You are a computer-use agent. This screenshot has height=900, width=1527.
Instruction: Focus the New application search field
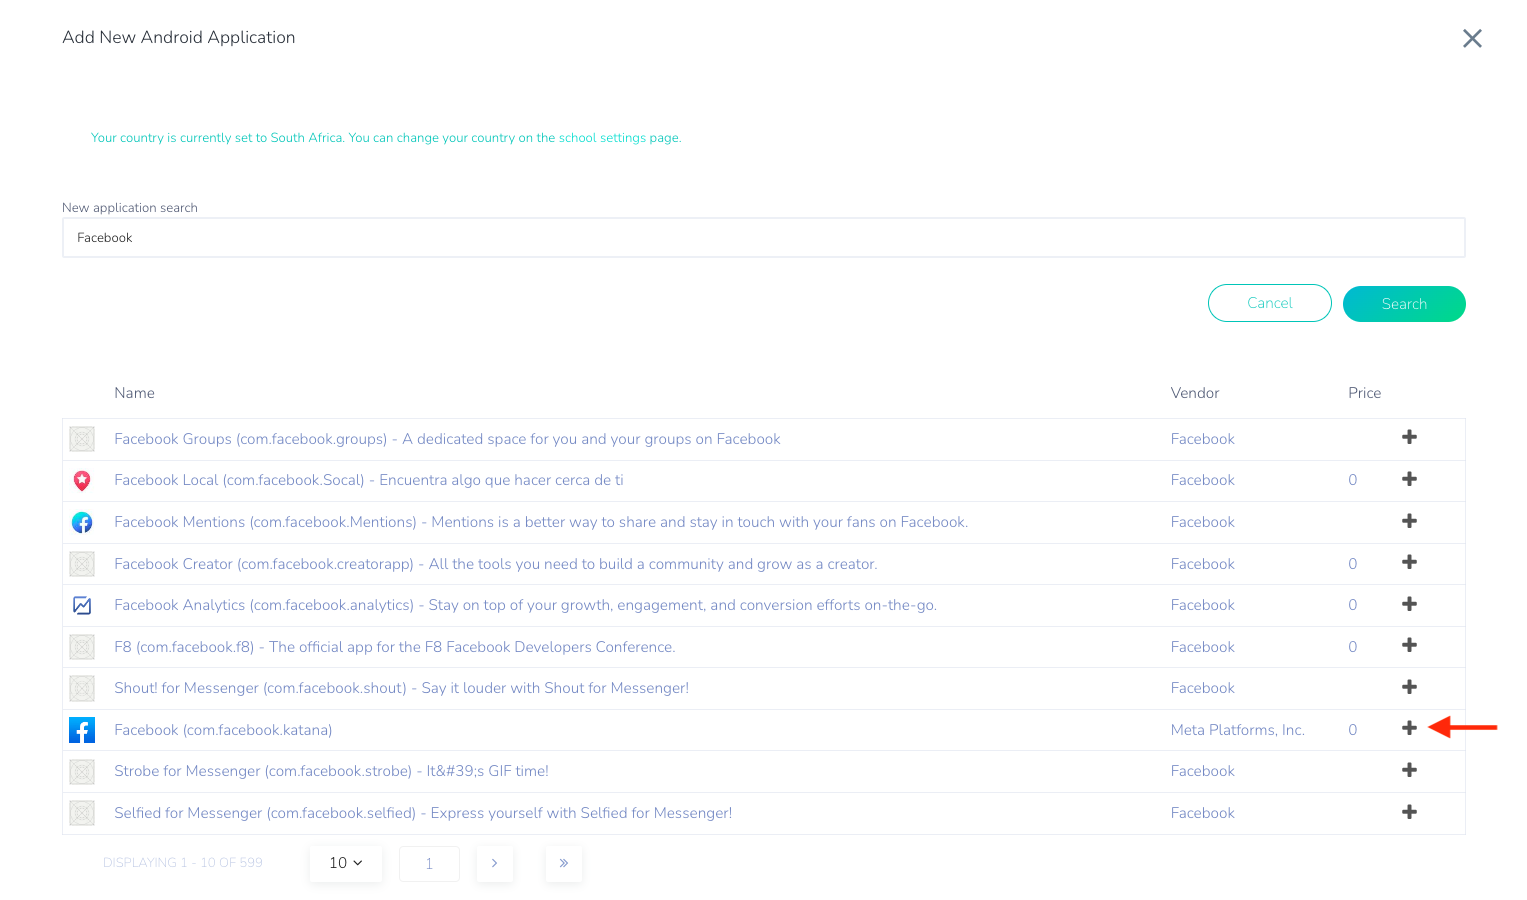coord(764,238)
